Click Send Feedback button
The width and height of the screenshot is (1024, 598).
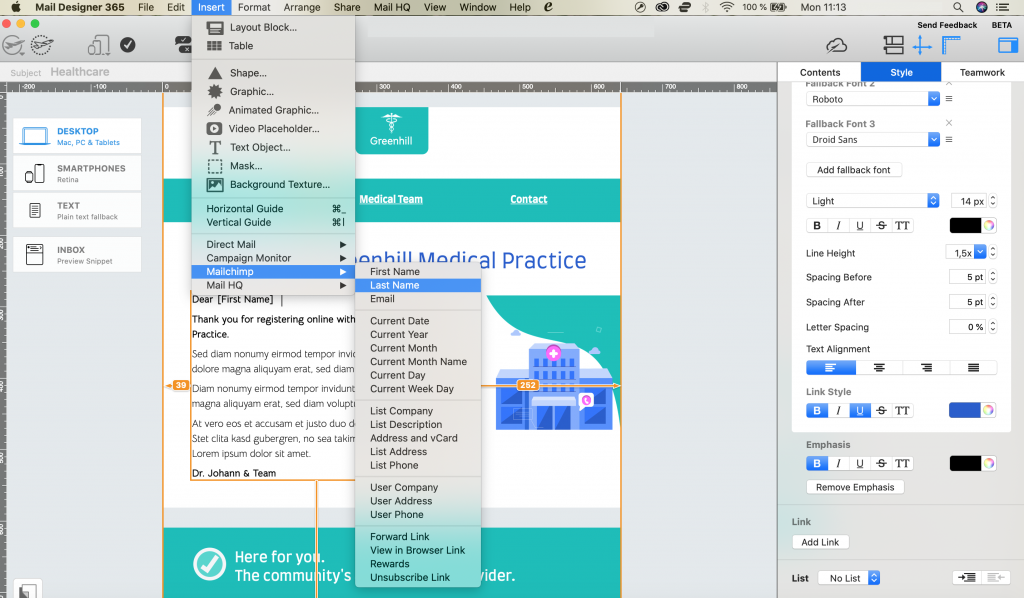click(947, 25)
